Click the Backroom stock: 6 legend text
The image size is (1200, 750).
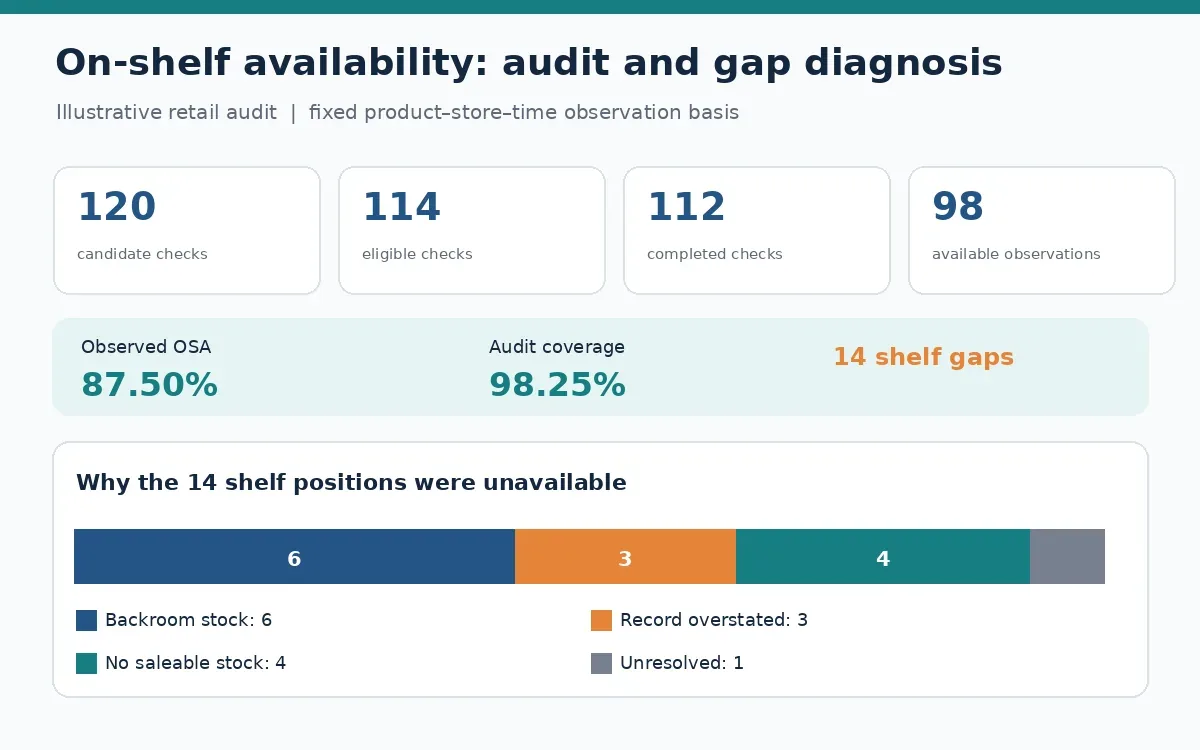click(188, 620)
